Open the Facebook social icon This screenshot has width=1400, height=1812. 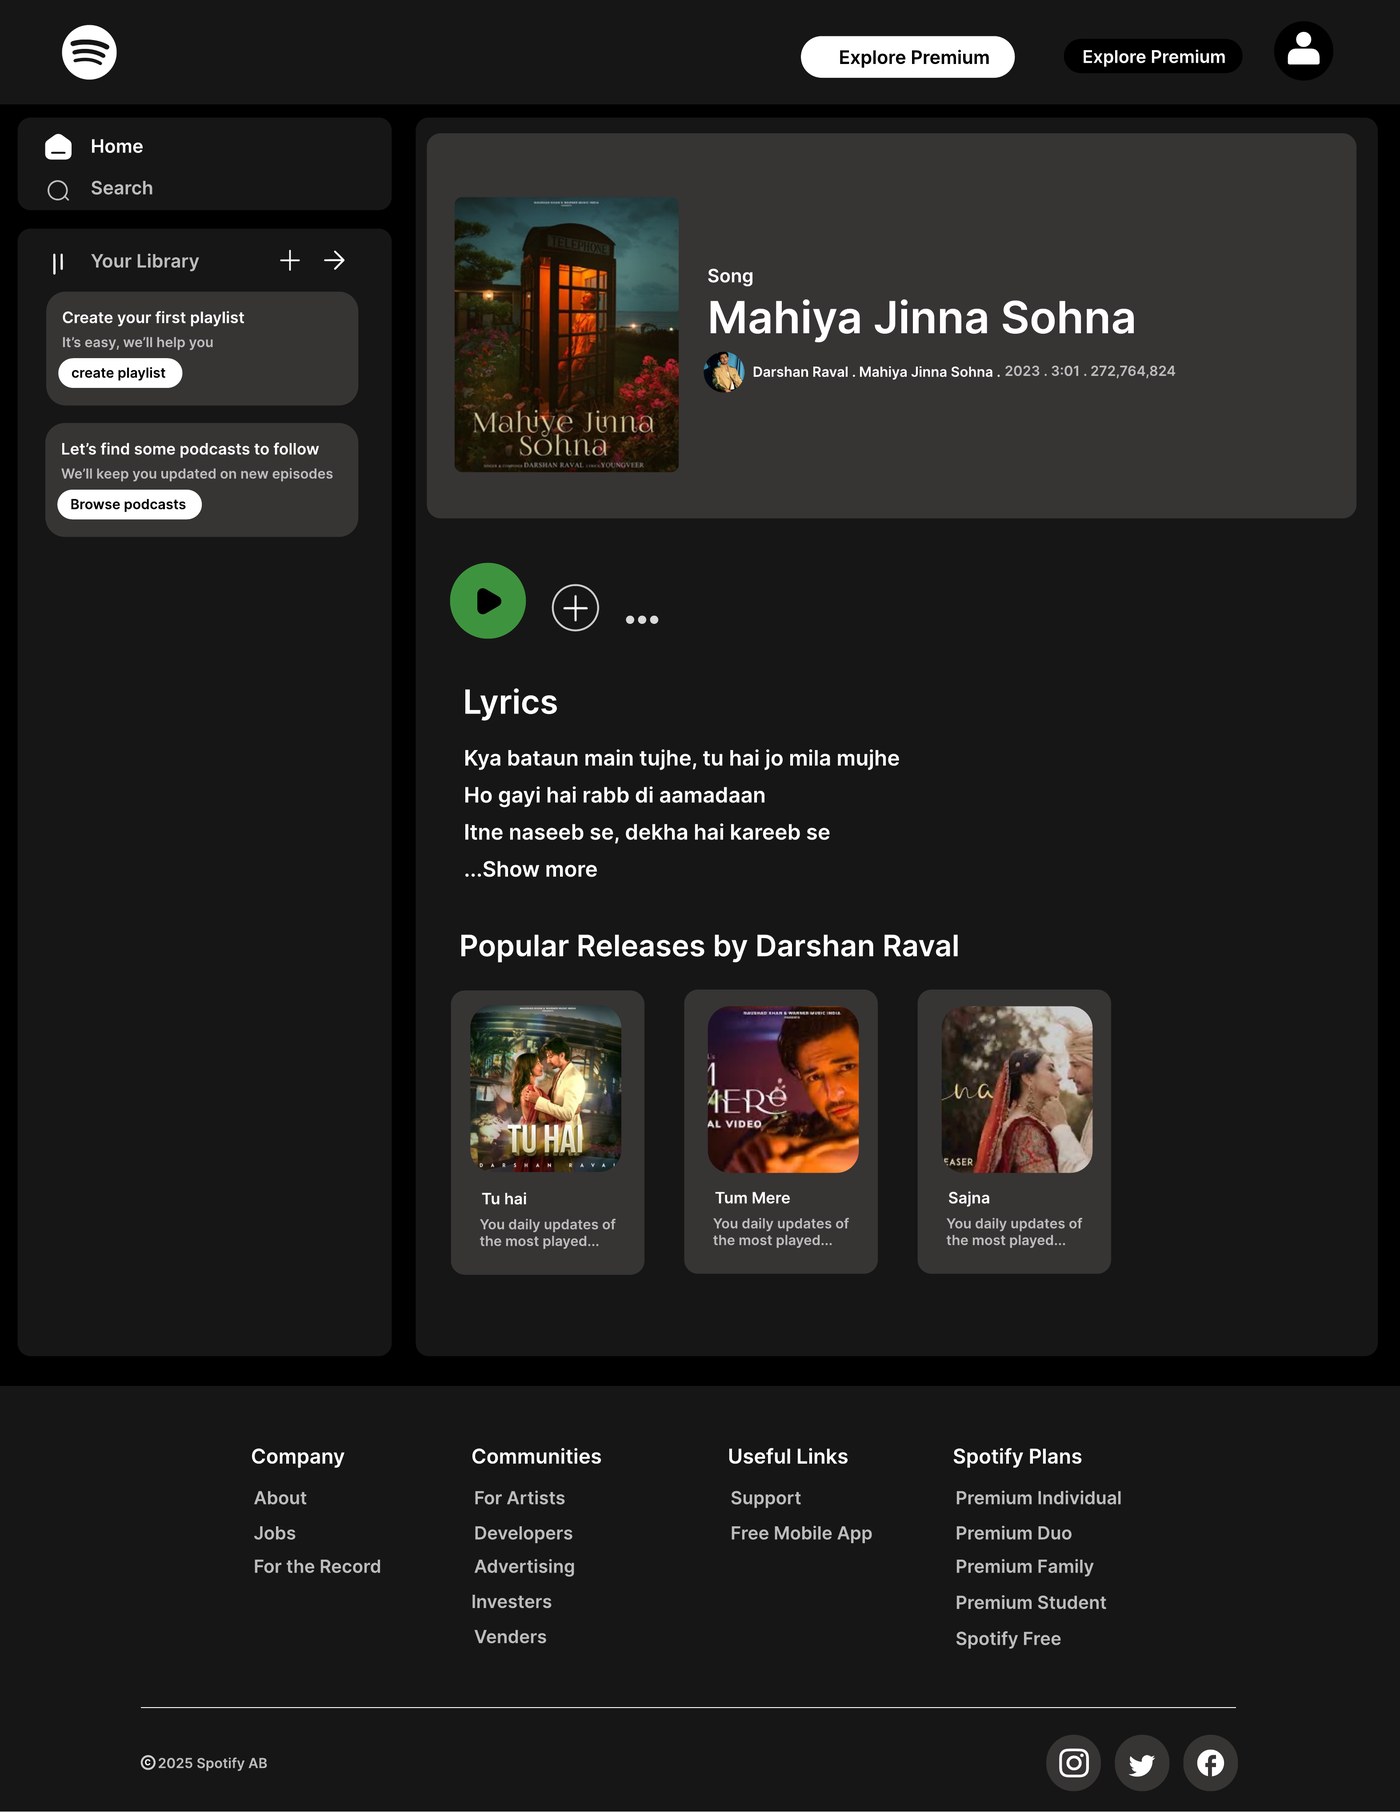[x=1210, y=1762]
